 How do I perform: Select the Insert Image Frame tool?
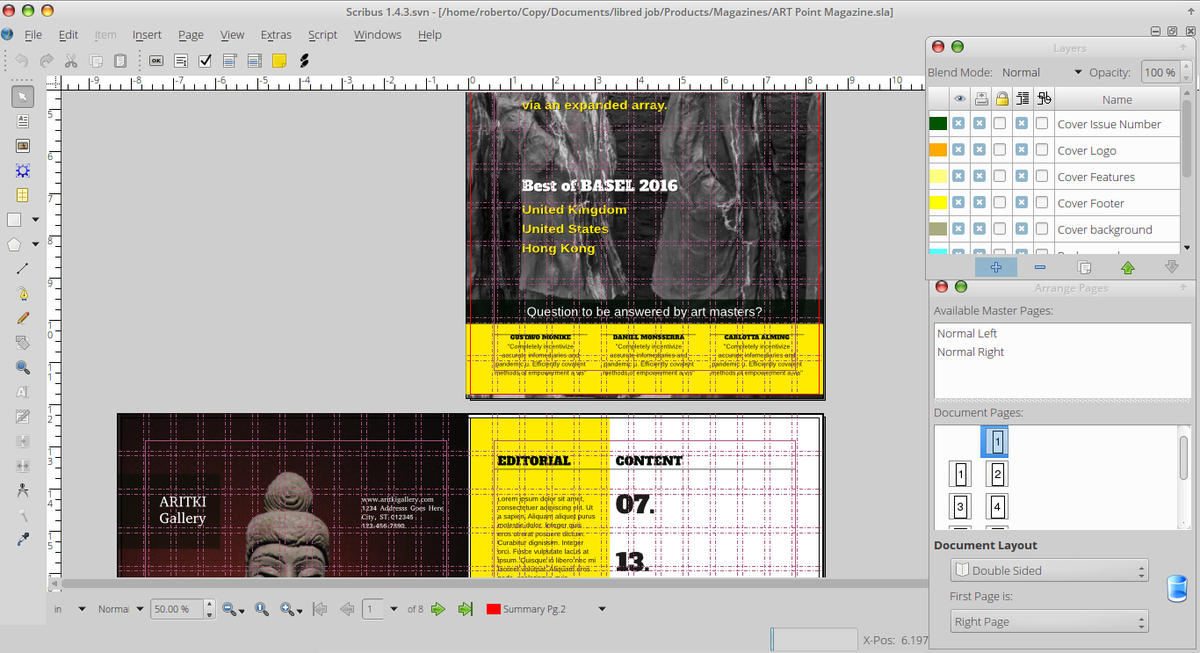coord(22,146)
